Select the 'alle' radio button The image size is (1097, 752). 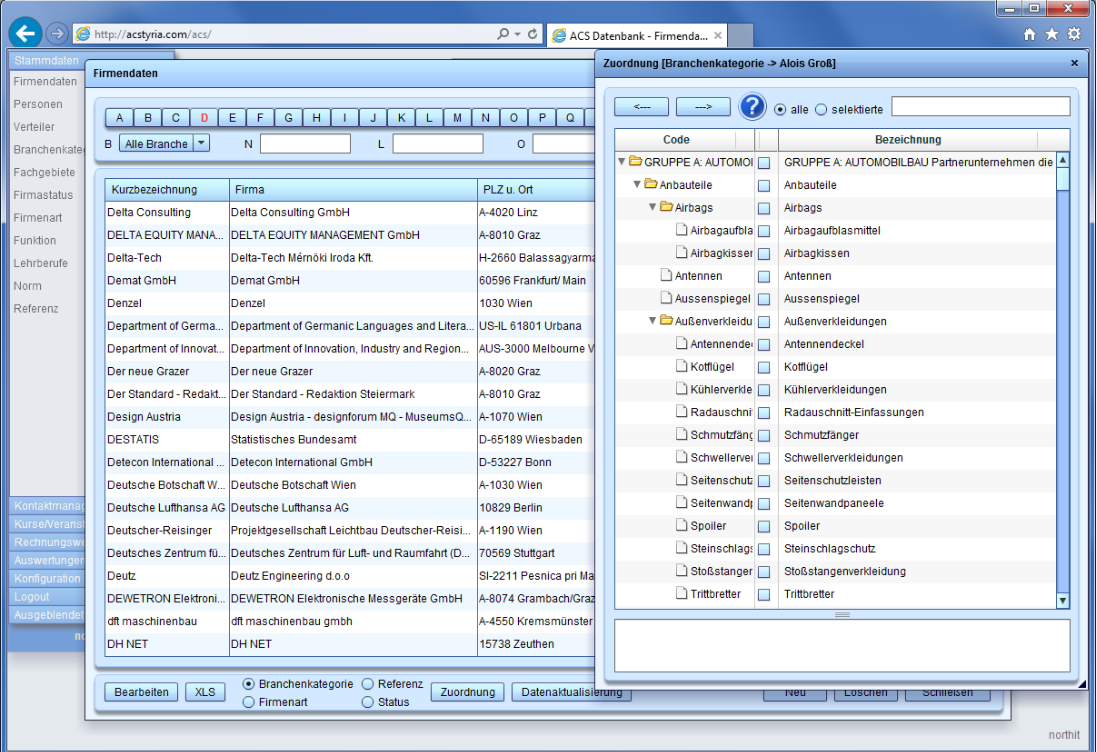pyautogui.click(x=780, y=110)
